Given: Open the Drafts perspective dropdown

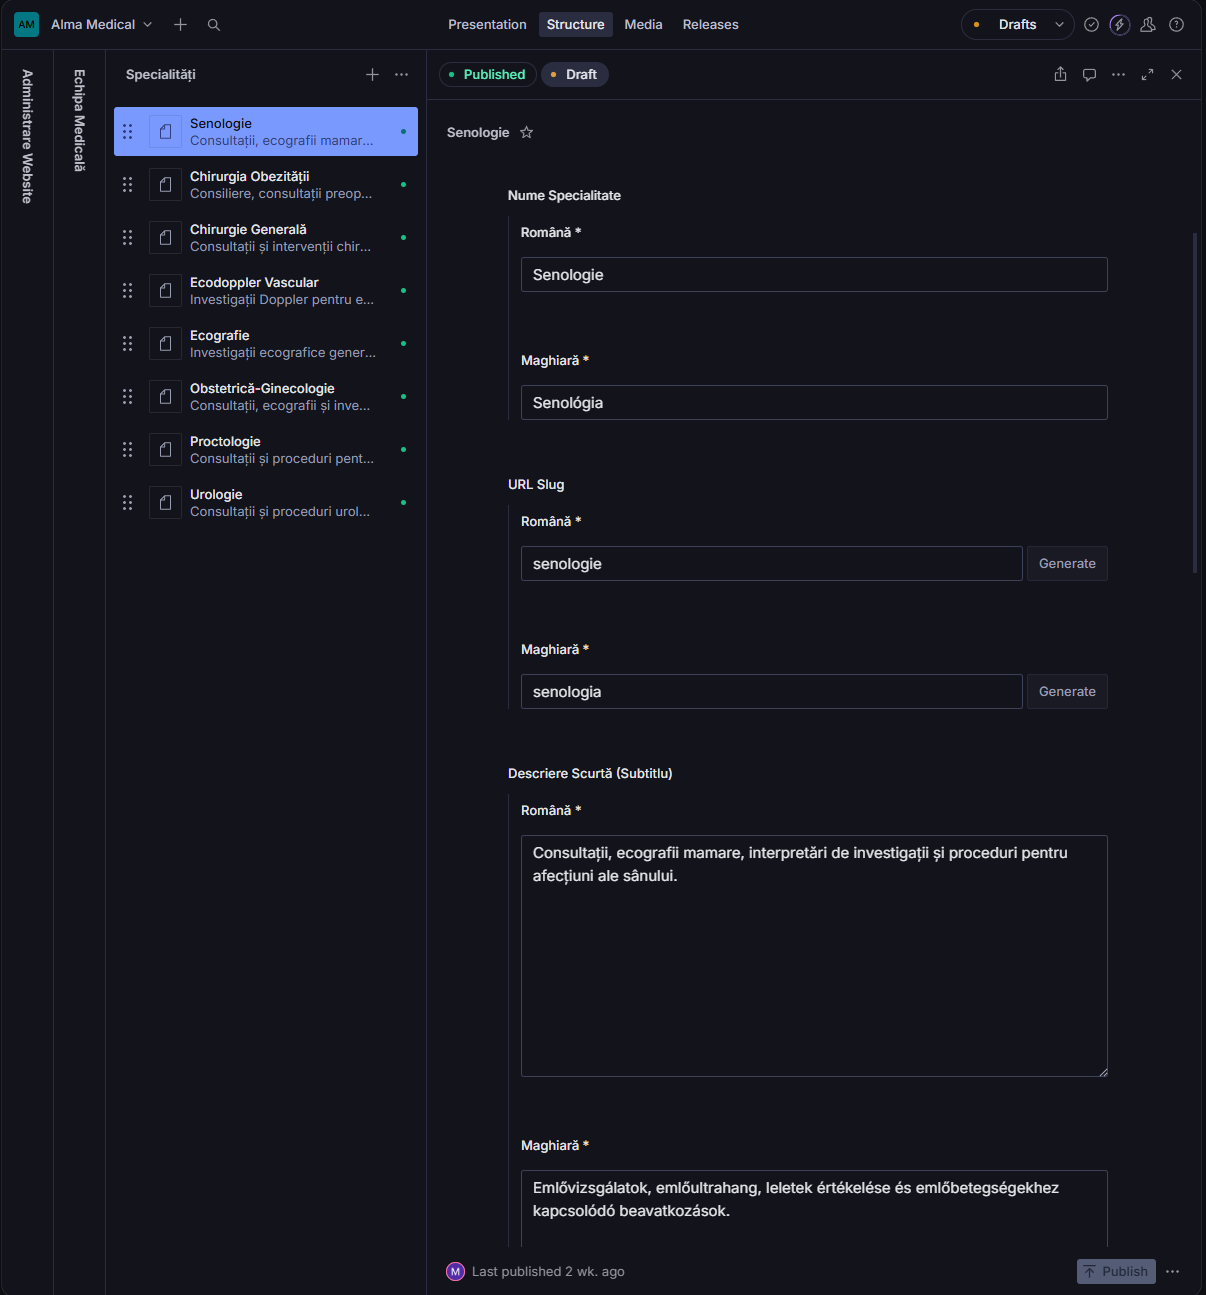Looking at the screenshot, I should click(x=1018, y=24).
